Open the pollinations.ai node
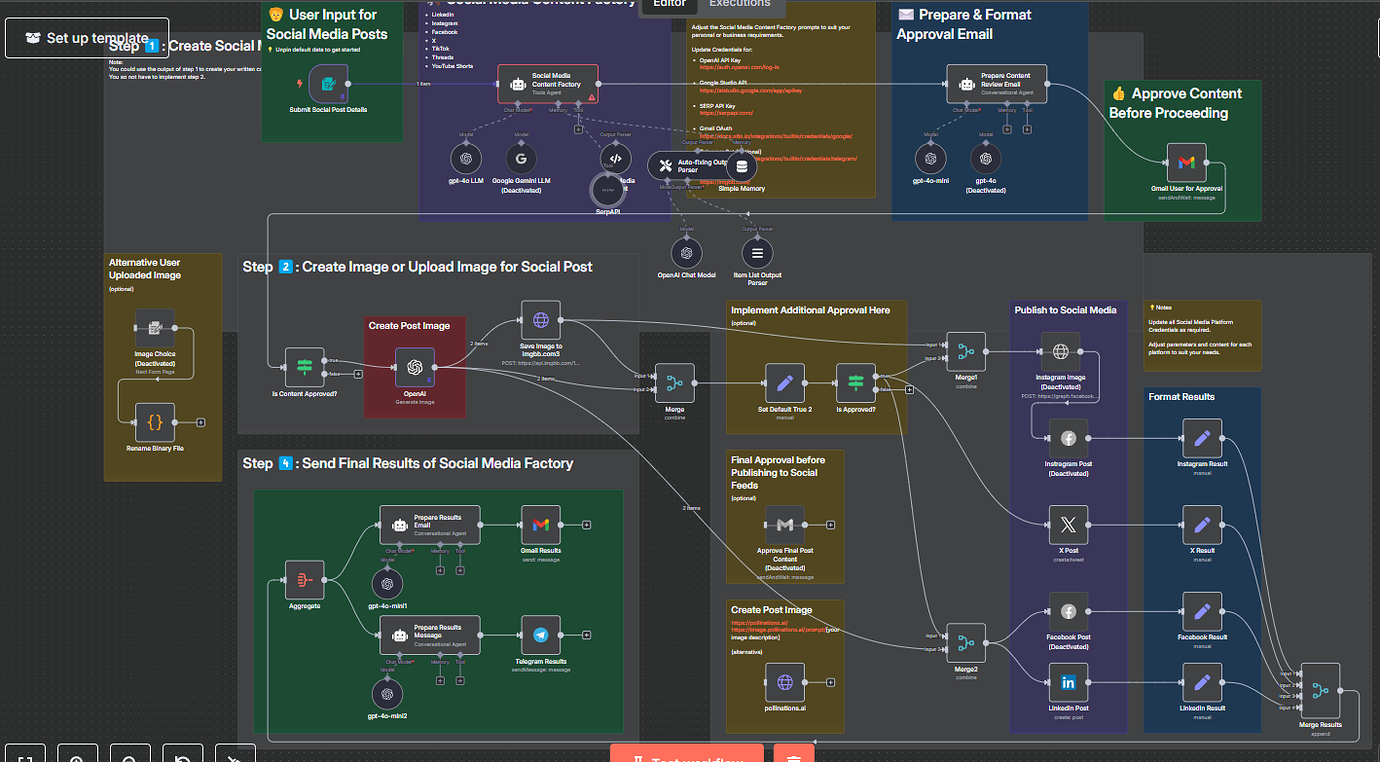The width and height of the screenshot is (1380, 762). click(785, 682)
